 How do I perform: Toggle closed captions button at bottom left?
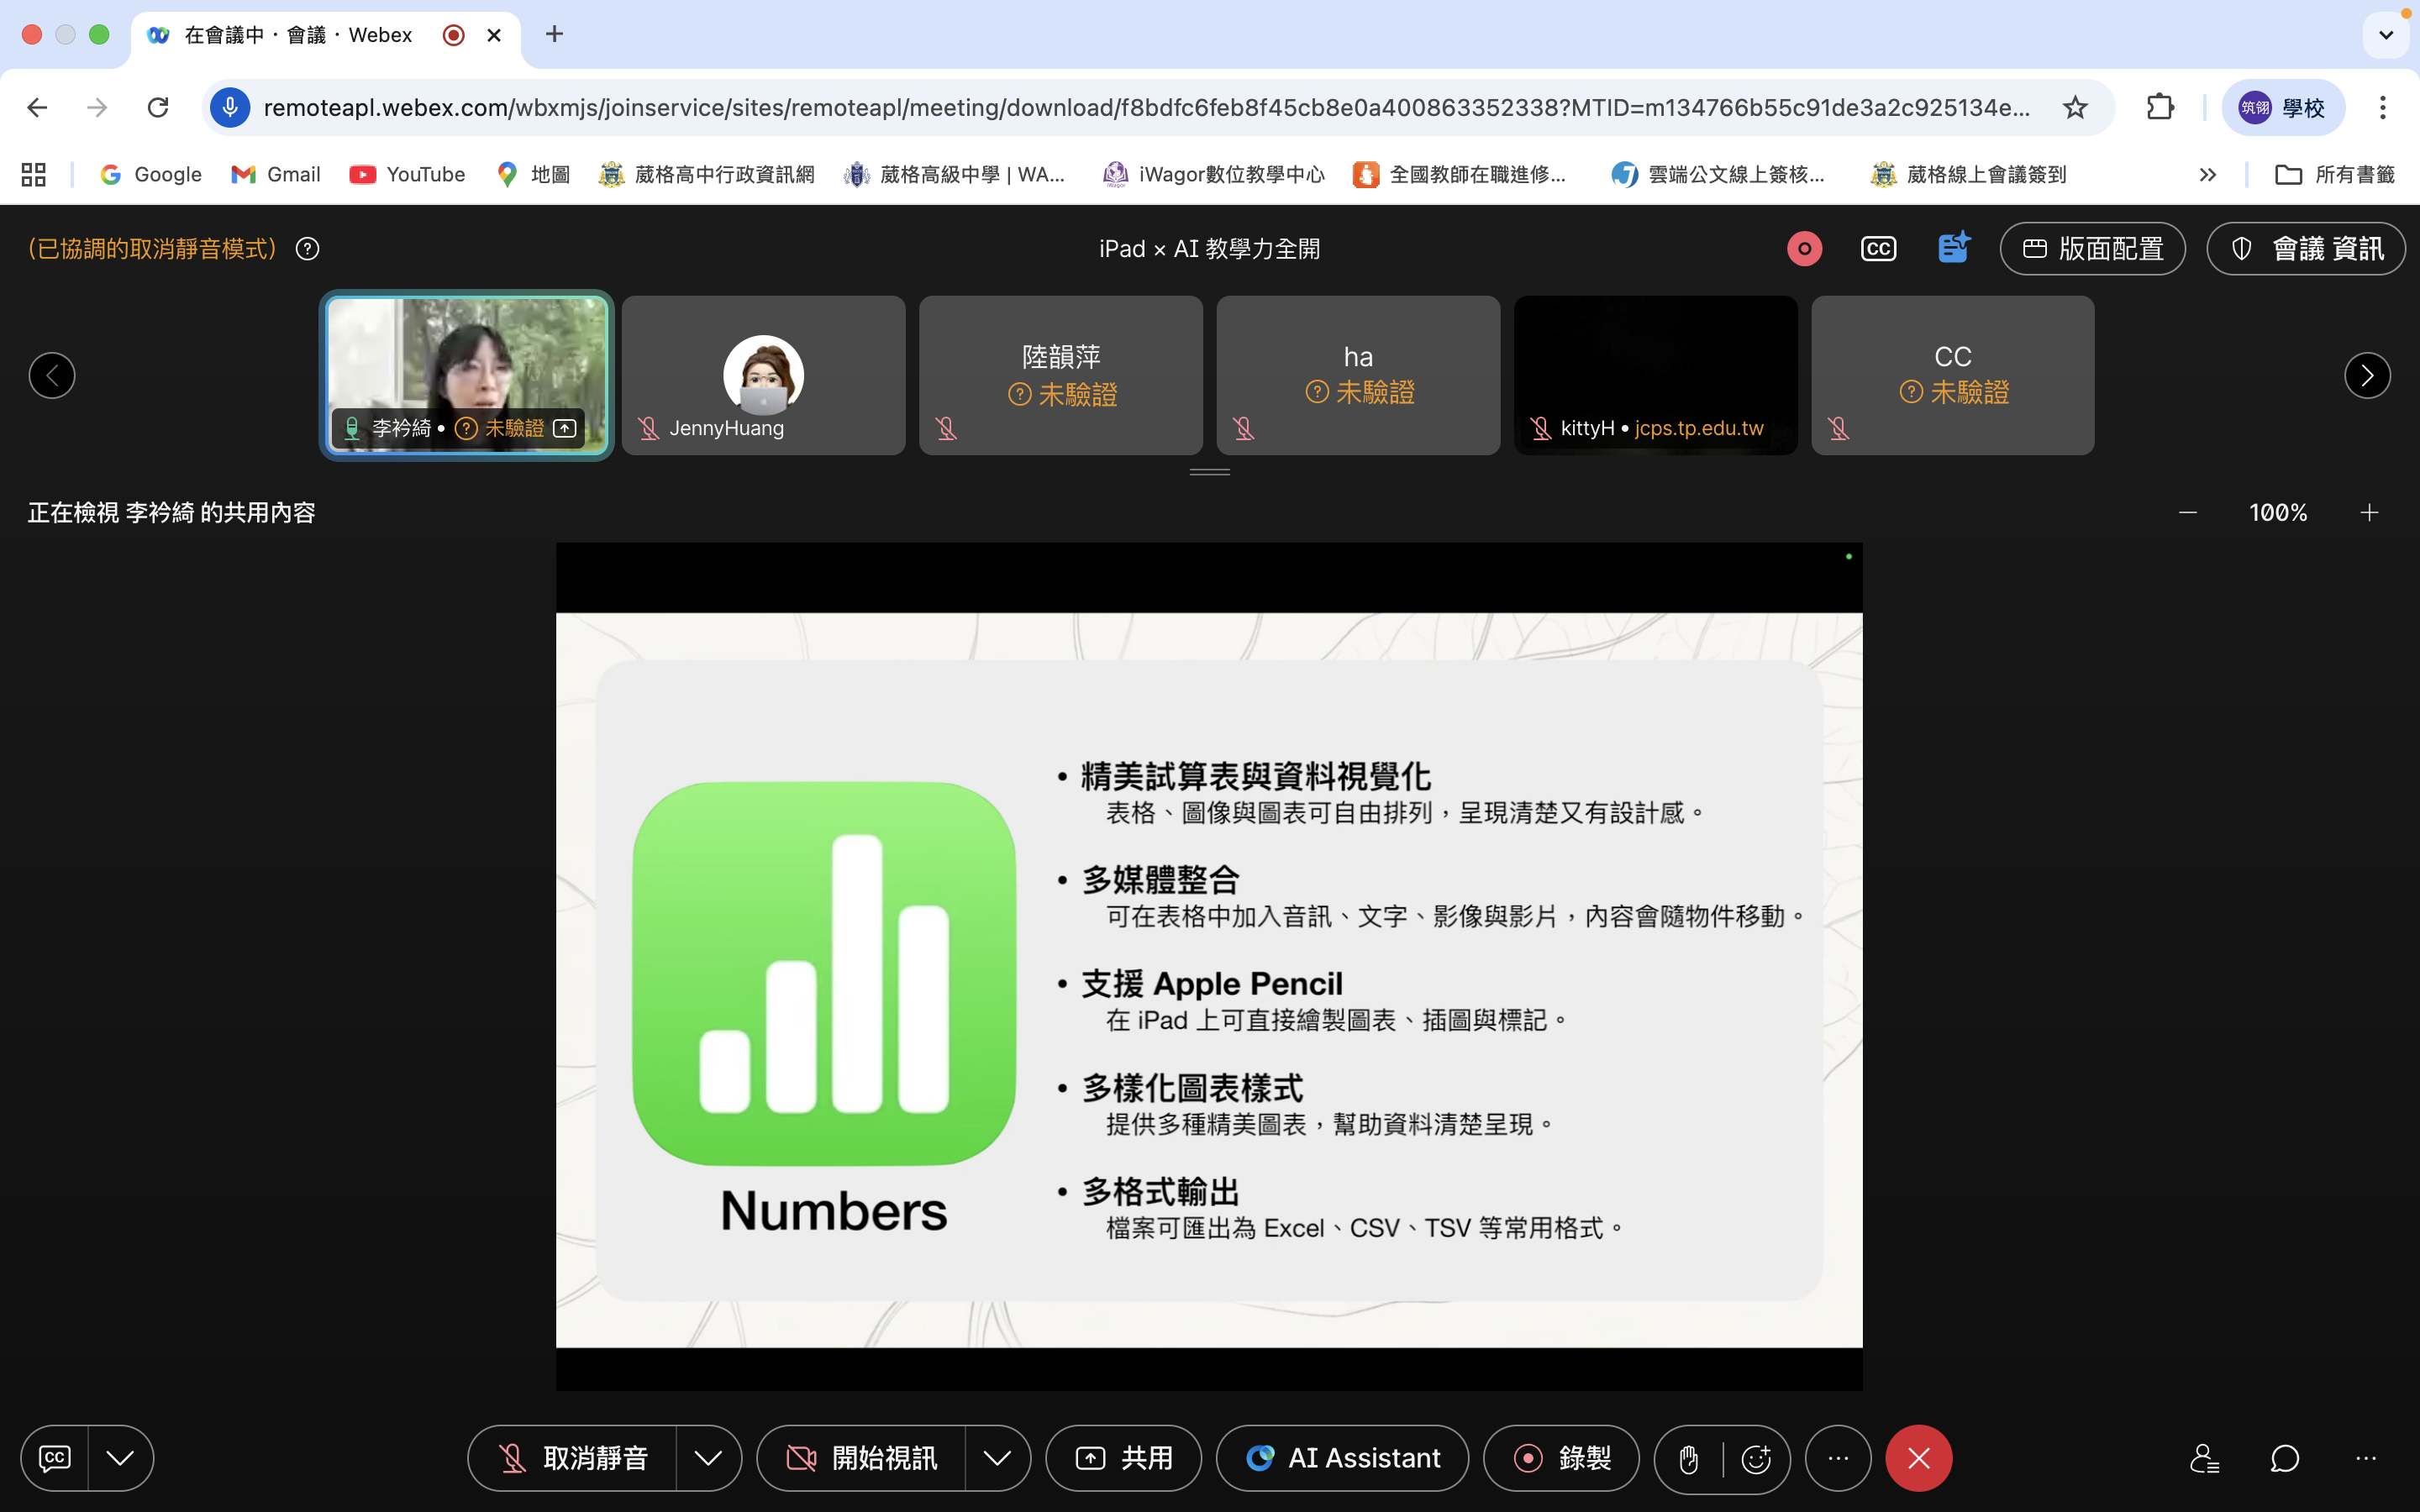pyautogui.click(x=55, y=1459)
